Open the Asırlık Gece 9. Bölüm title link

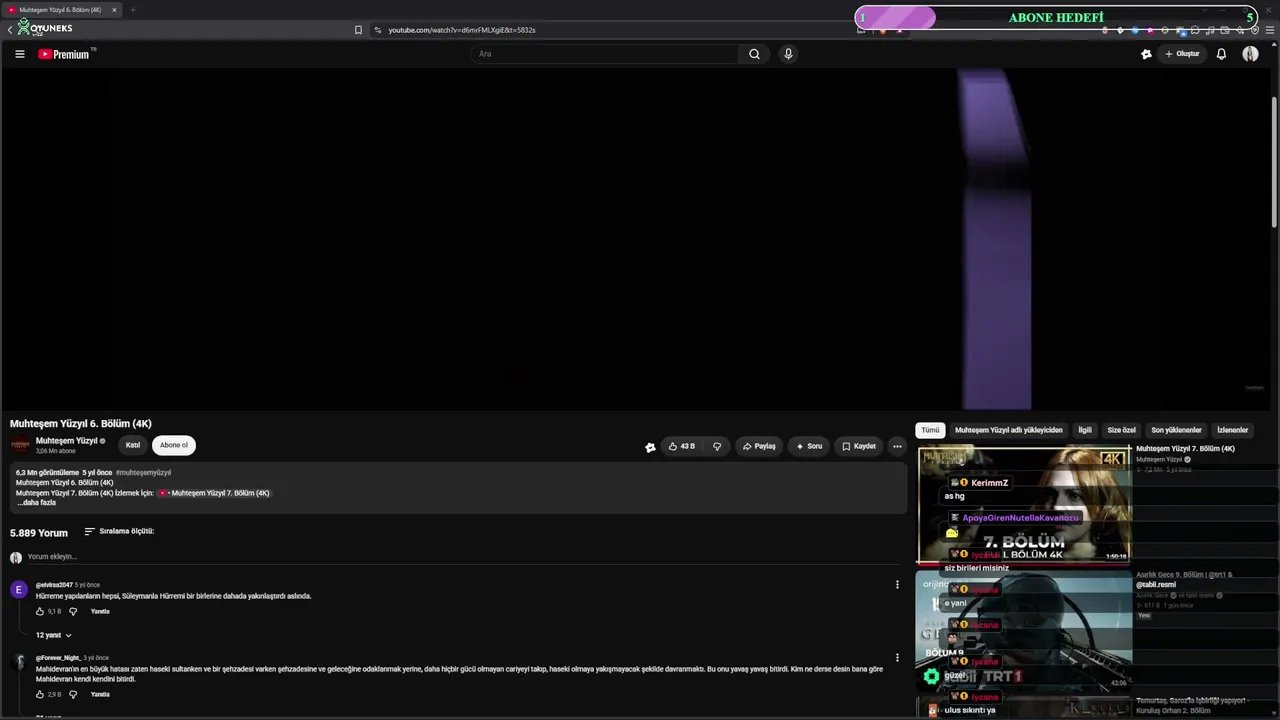pos(1186,580)
